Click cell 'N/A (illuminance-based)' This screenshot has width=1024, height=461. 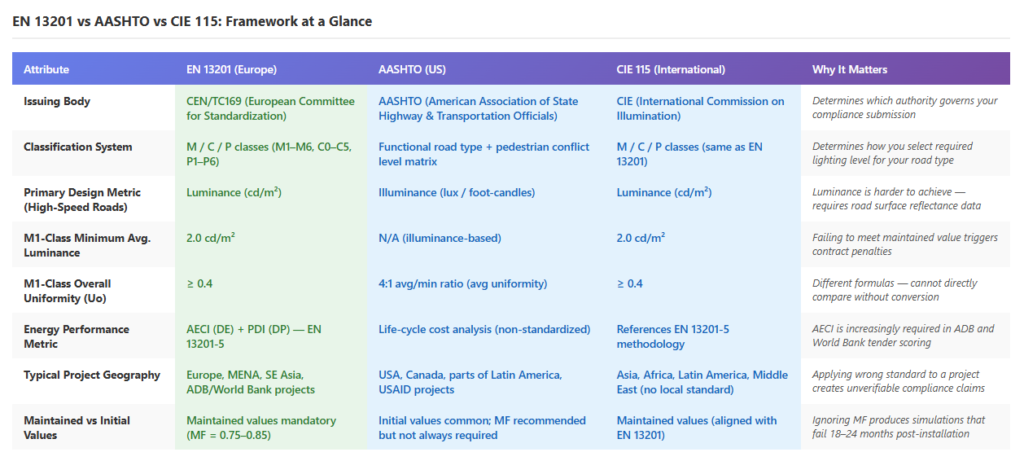tap(440, 238)
